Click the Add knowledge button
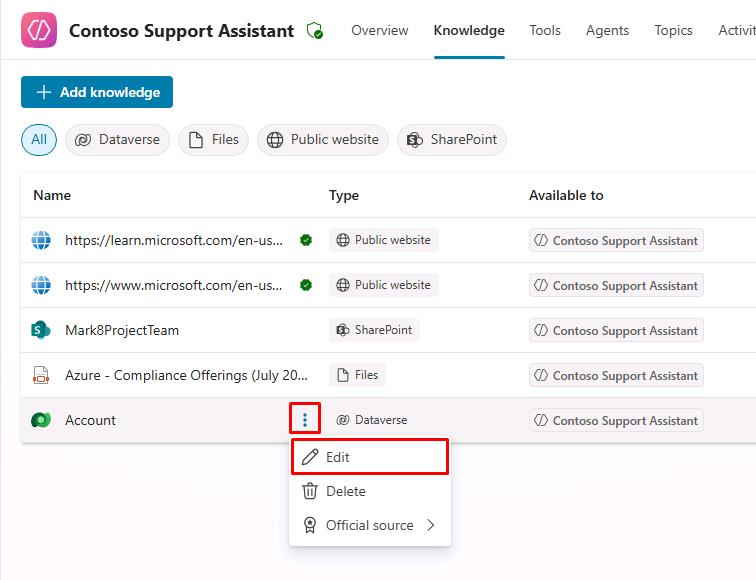This screenshot has height=580, width=756. [x=97, y=92]
